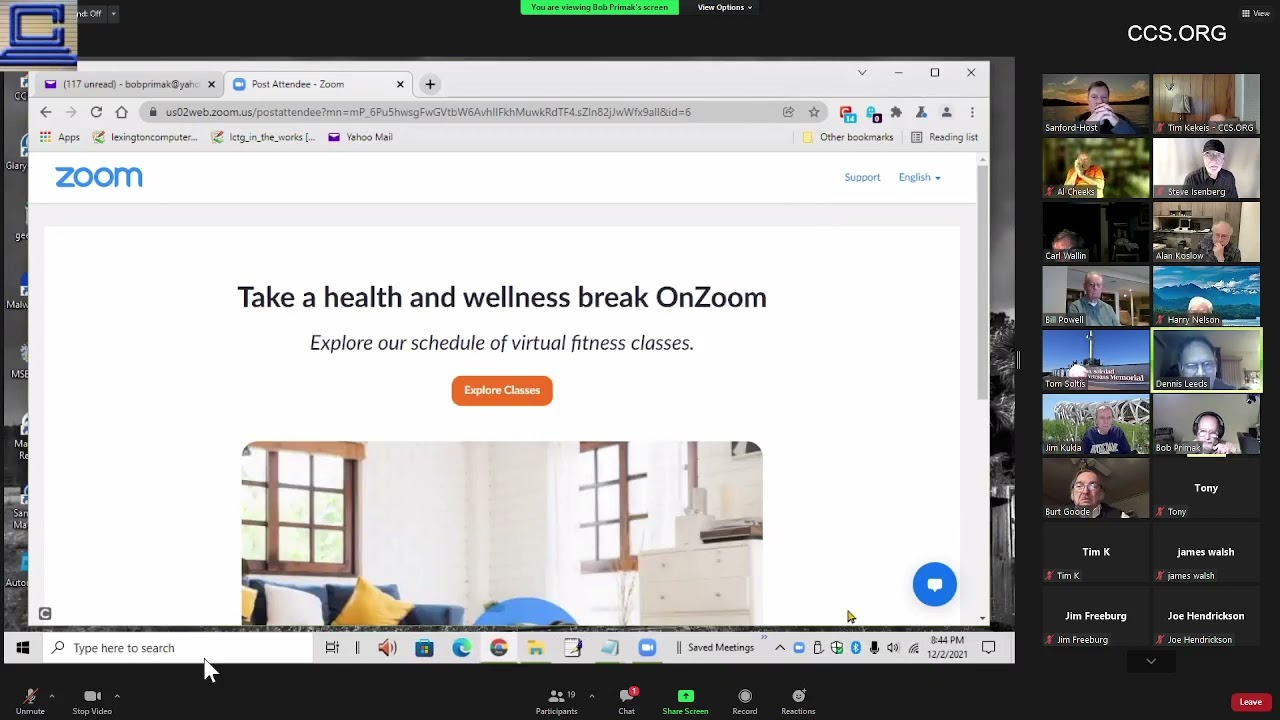Open the Participants panel
The width and height of the screenshot is (1280, 720).
(557, 701)
